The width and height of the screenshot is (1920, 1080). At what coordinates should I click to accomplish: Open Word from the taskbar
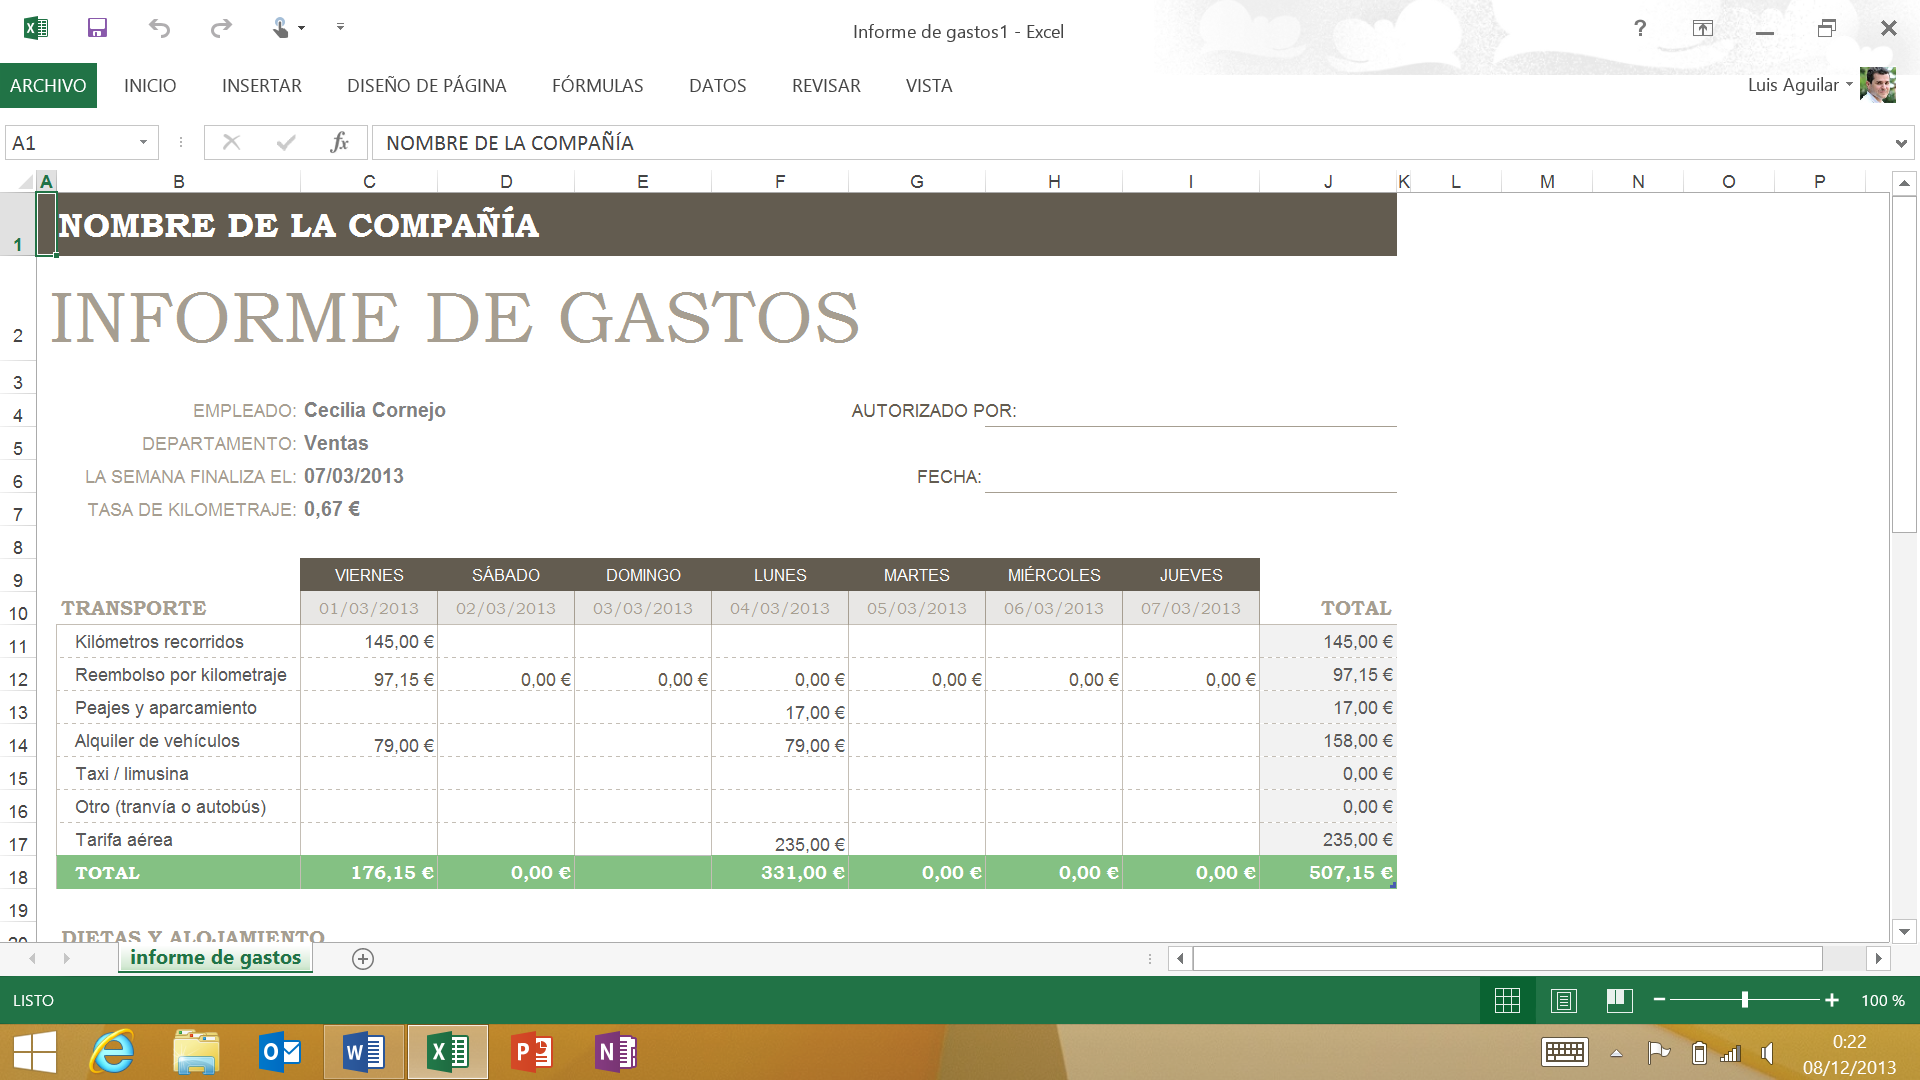coord(364,1052)
